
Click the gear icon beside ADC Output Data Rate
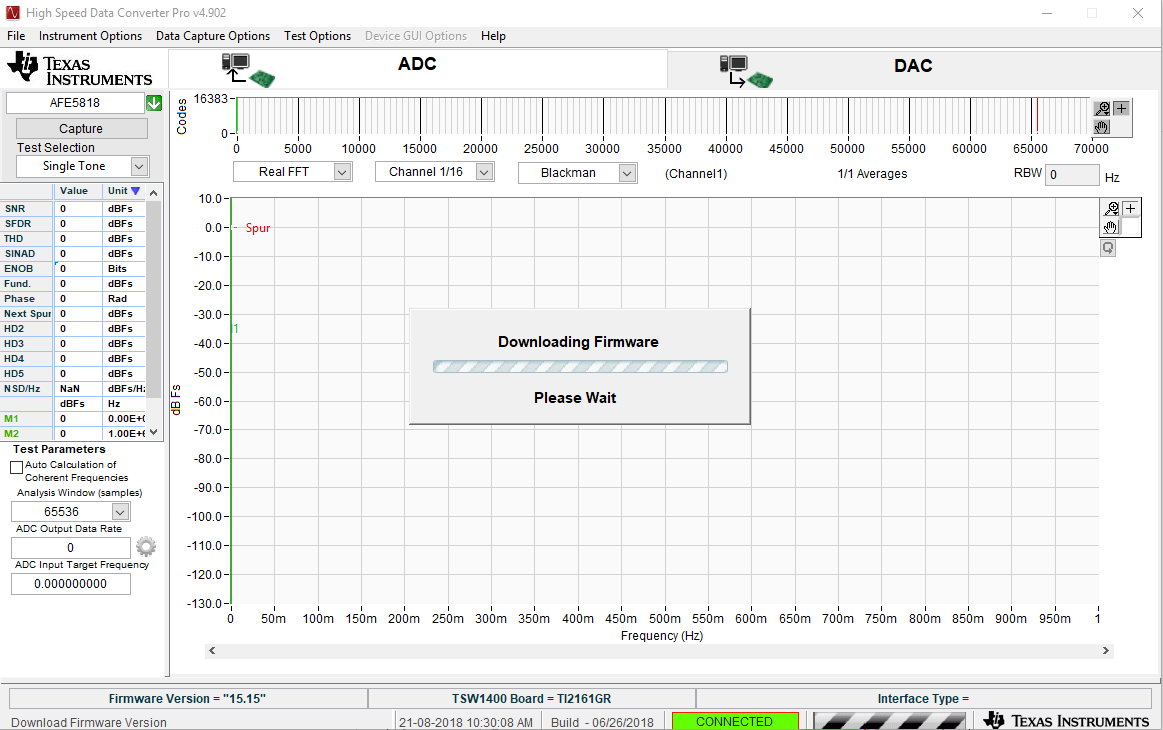coord(146,547)
